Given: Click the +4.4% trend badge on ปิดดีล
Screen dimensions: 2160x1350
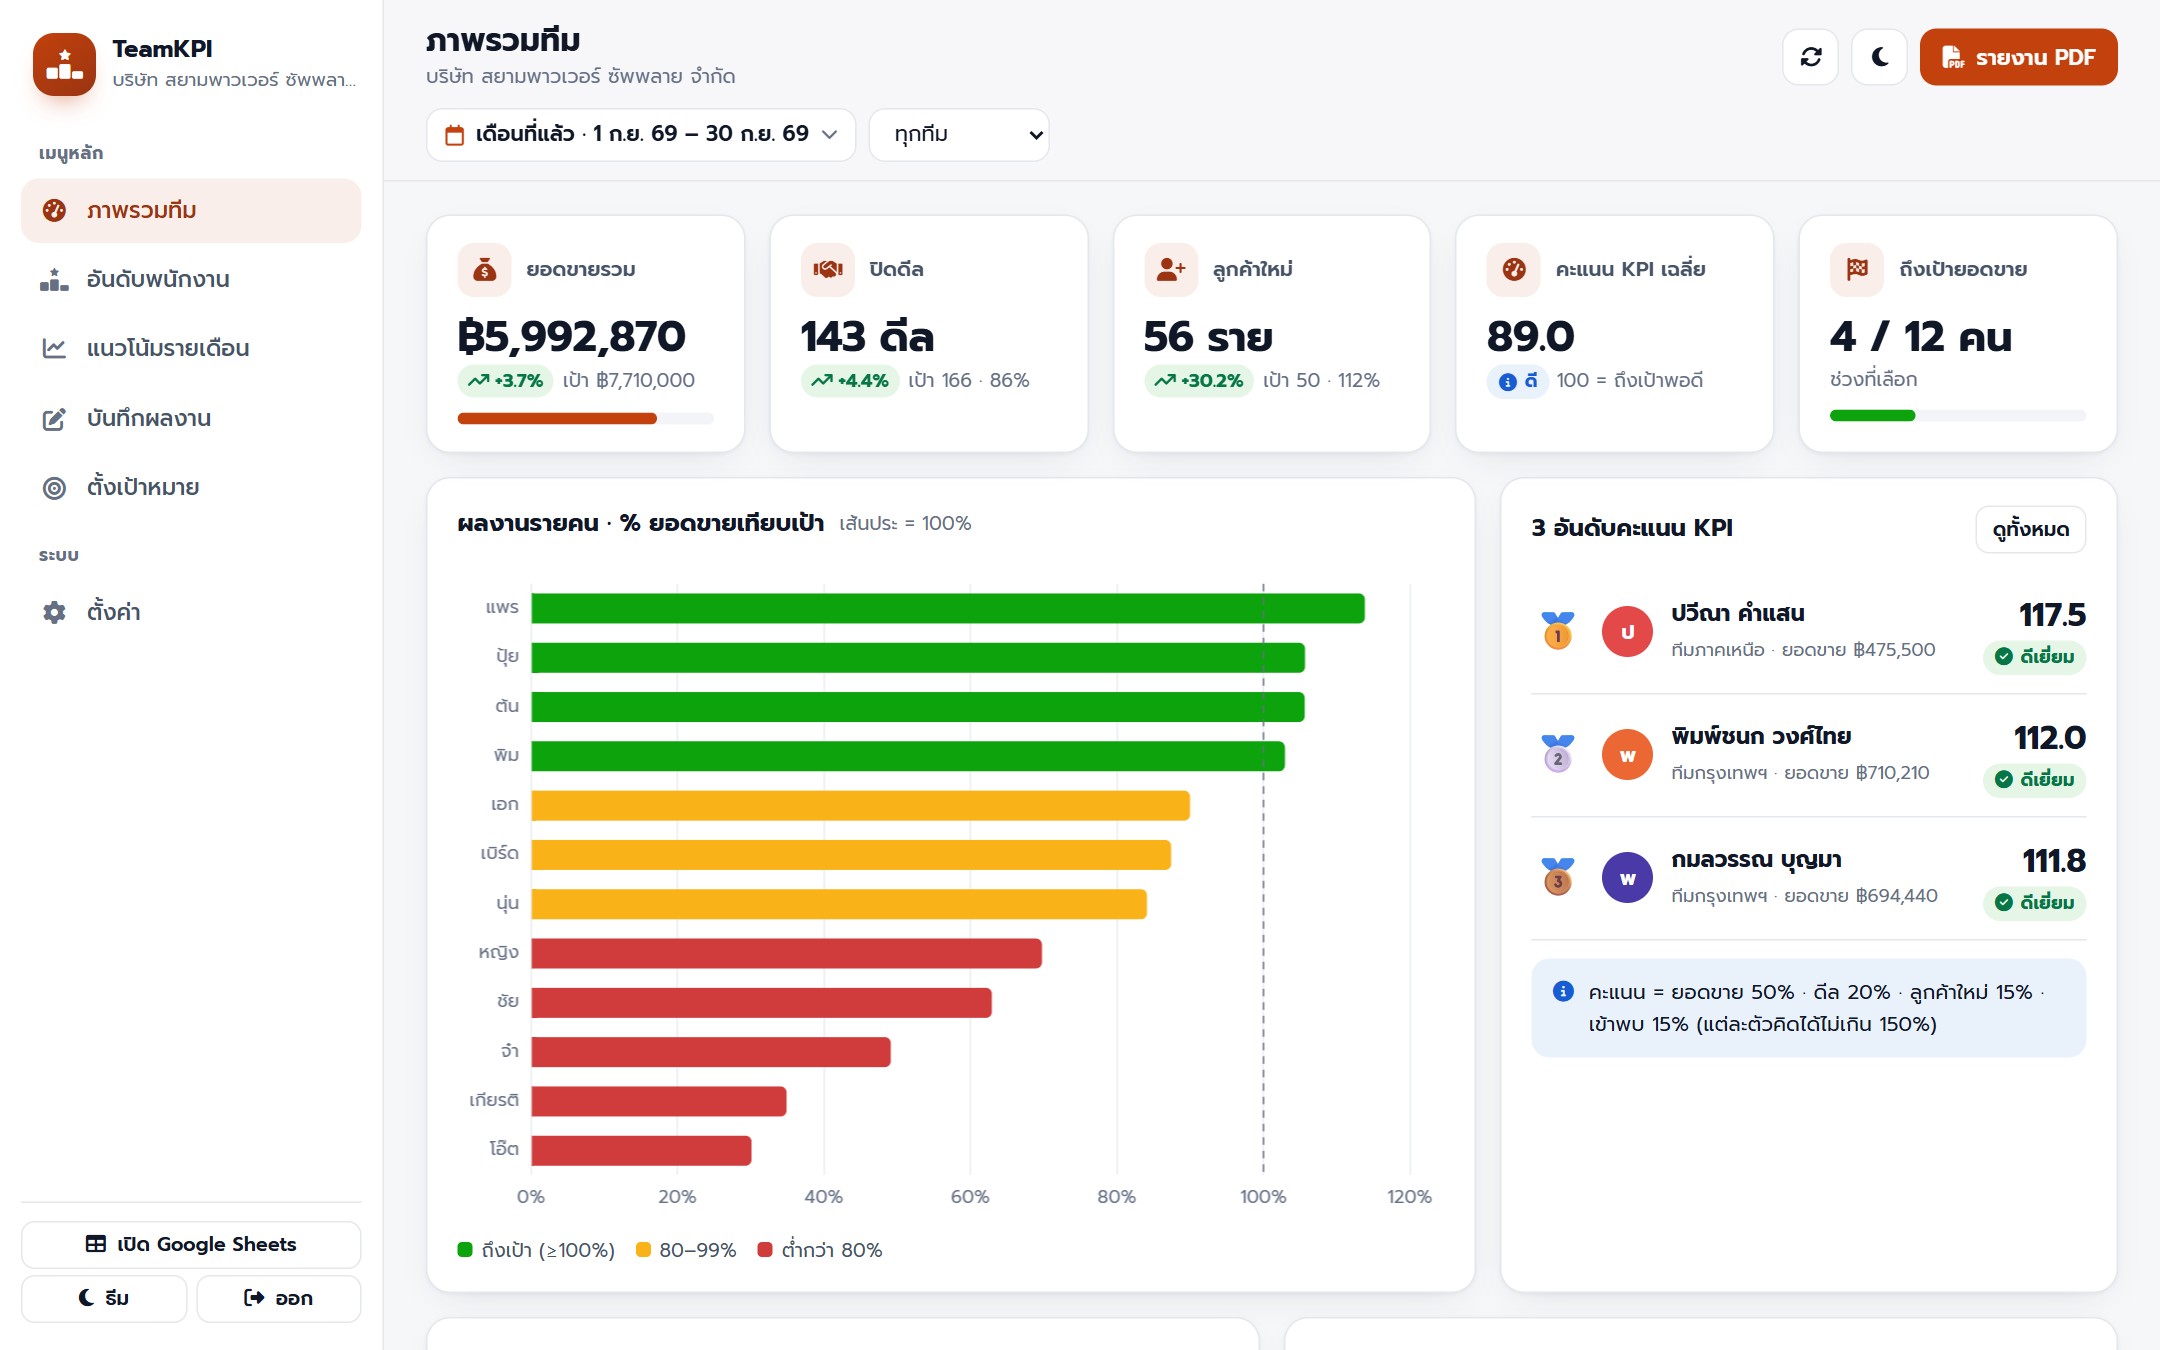Looking at the screenshot, I should [x=850, y=381].
